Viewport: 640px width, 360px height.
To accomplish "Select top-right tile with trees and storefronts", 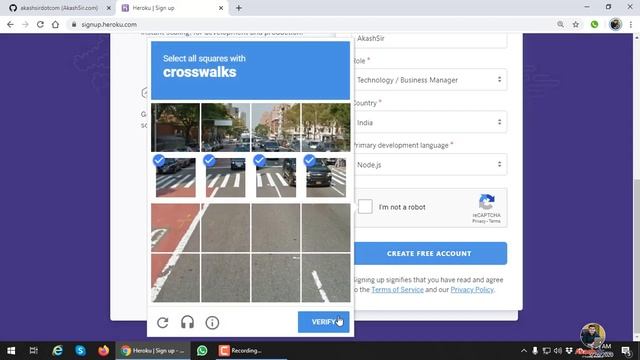I will coord(326,127).
